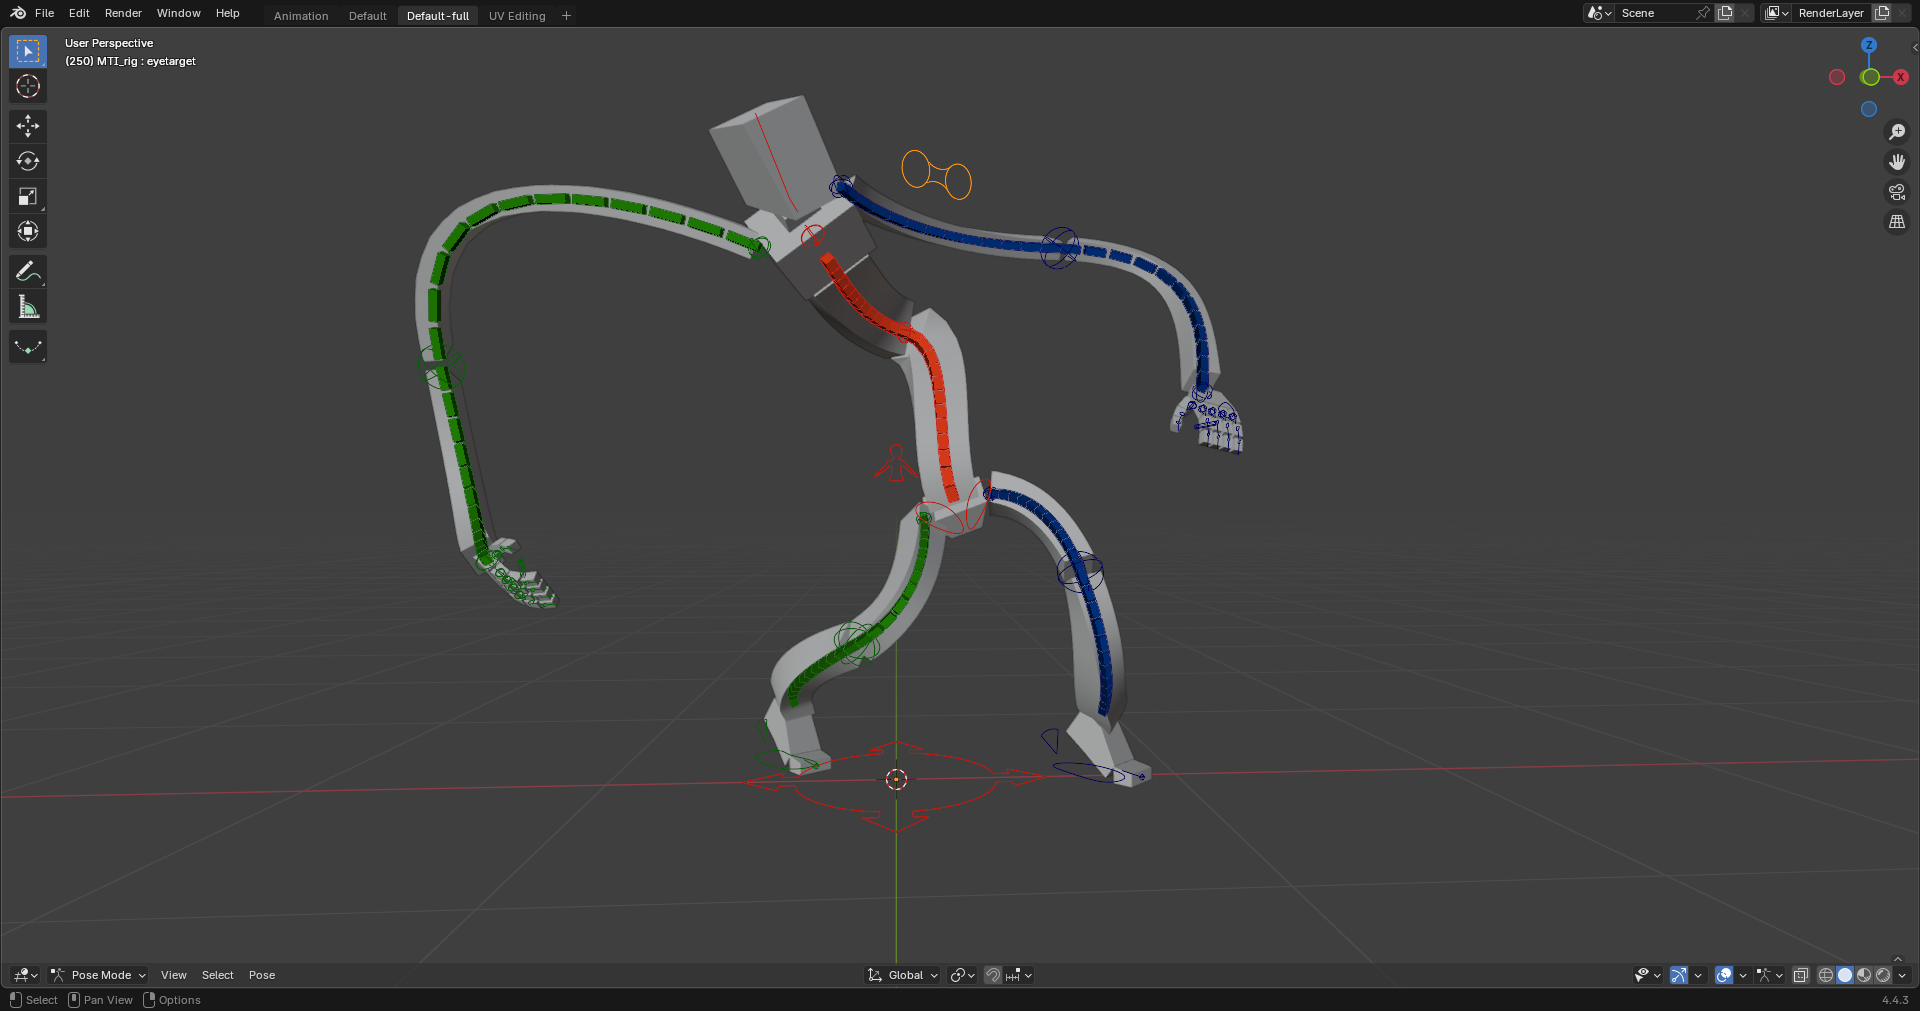
Task: Toggle X-ray display button
Action: [1801, 975]
